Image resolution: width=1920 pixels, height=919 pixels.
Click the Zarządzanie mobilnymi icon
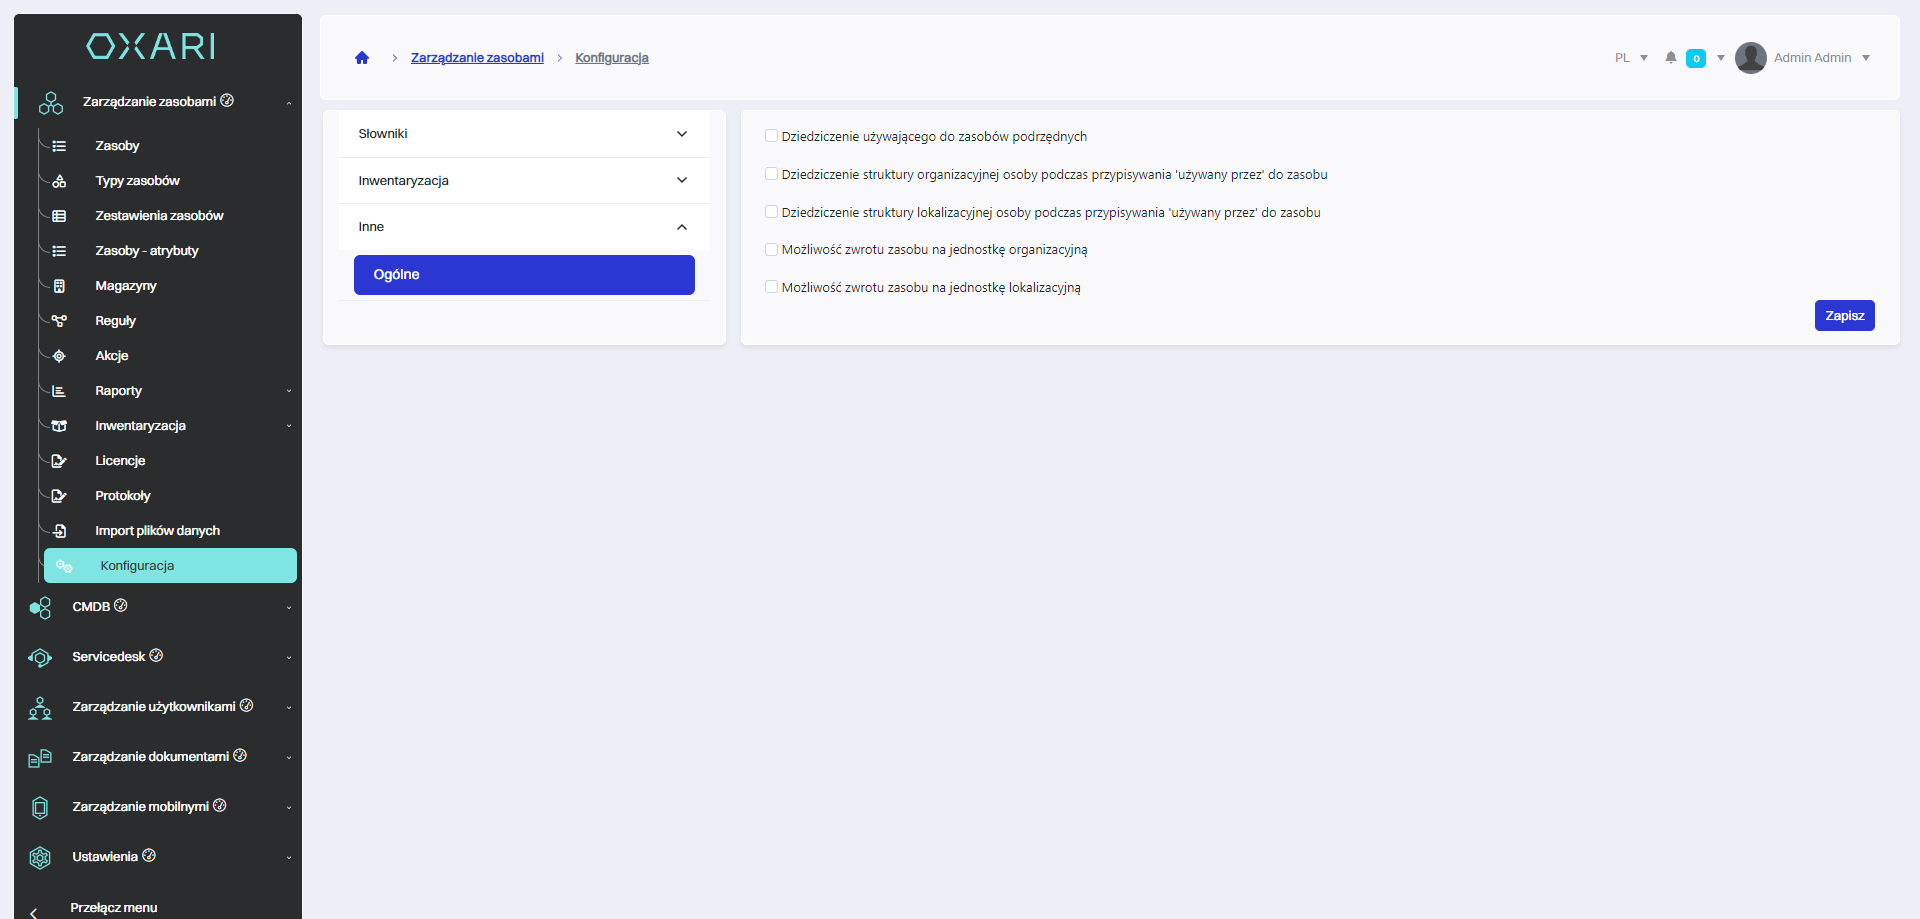(x=40, y=807)
